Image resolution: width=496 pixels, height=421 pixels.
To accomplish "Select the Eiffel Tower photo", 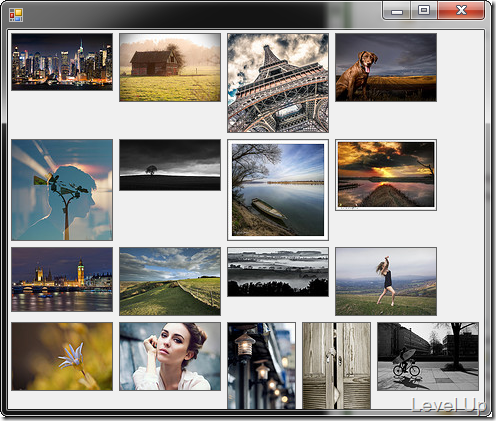I will (278, 83).
